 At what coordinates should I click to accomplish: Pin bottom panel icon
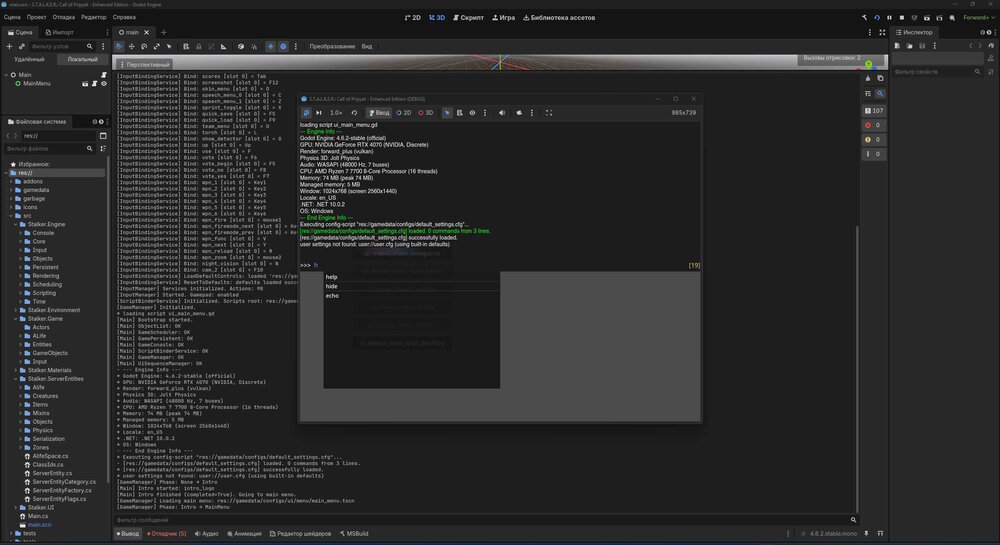coord(866,534)
